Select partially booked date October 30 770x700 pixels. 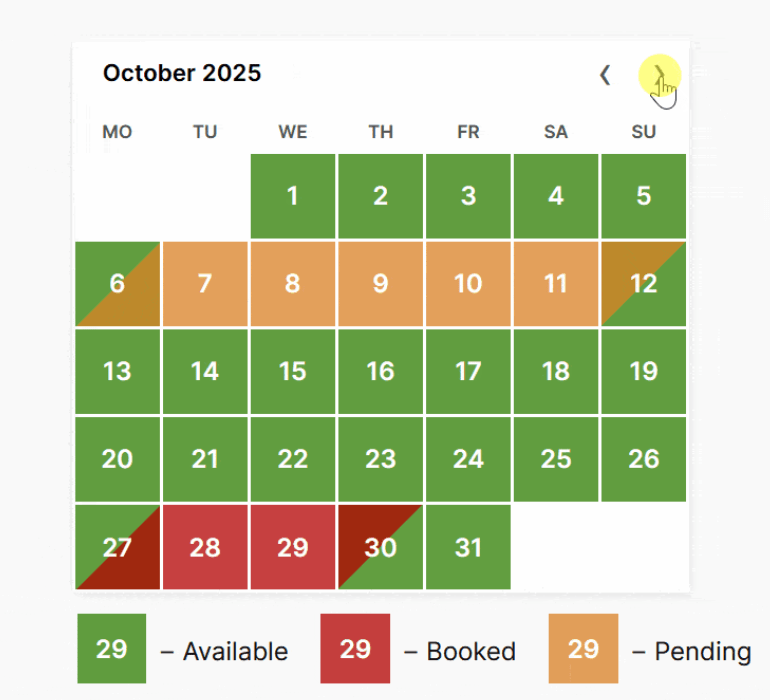coord(381,547)
